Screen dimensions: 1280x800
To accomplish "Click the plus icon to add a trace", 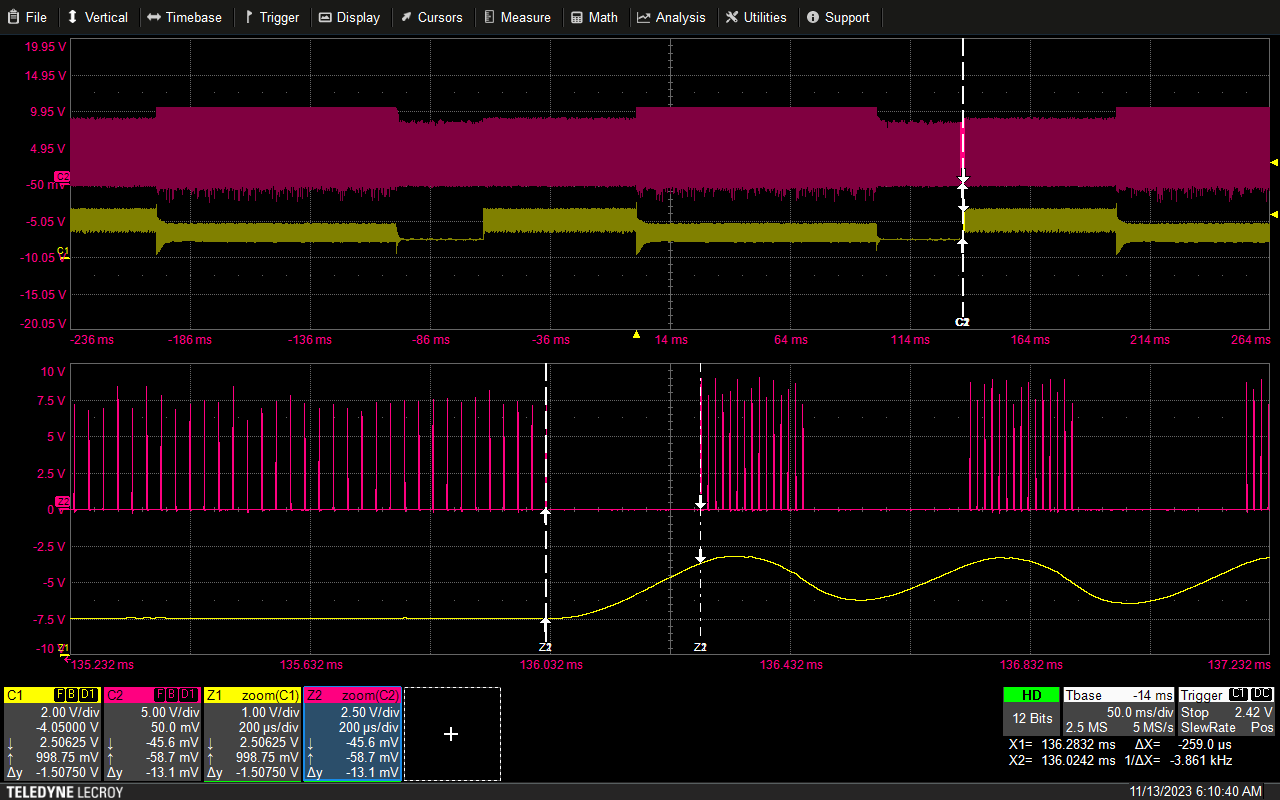I will click(x=451, y=734).
